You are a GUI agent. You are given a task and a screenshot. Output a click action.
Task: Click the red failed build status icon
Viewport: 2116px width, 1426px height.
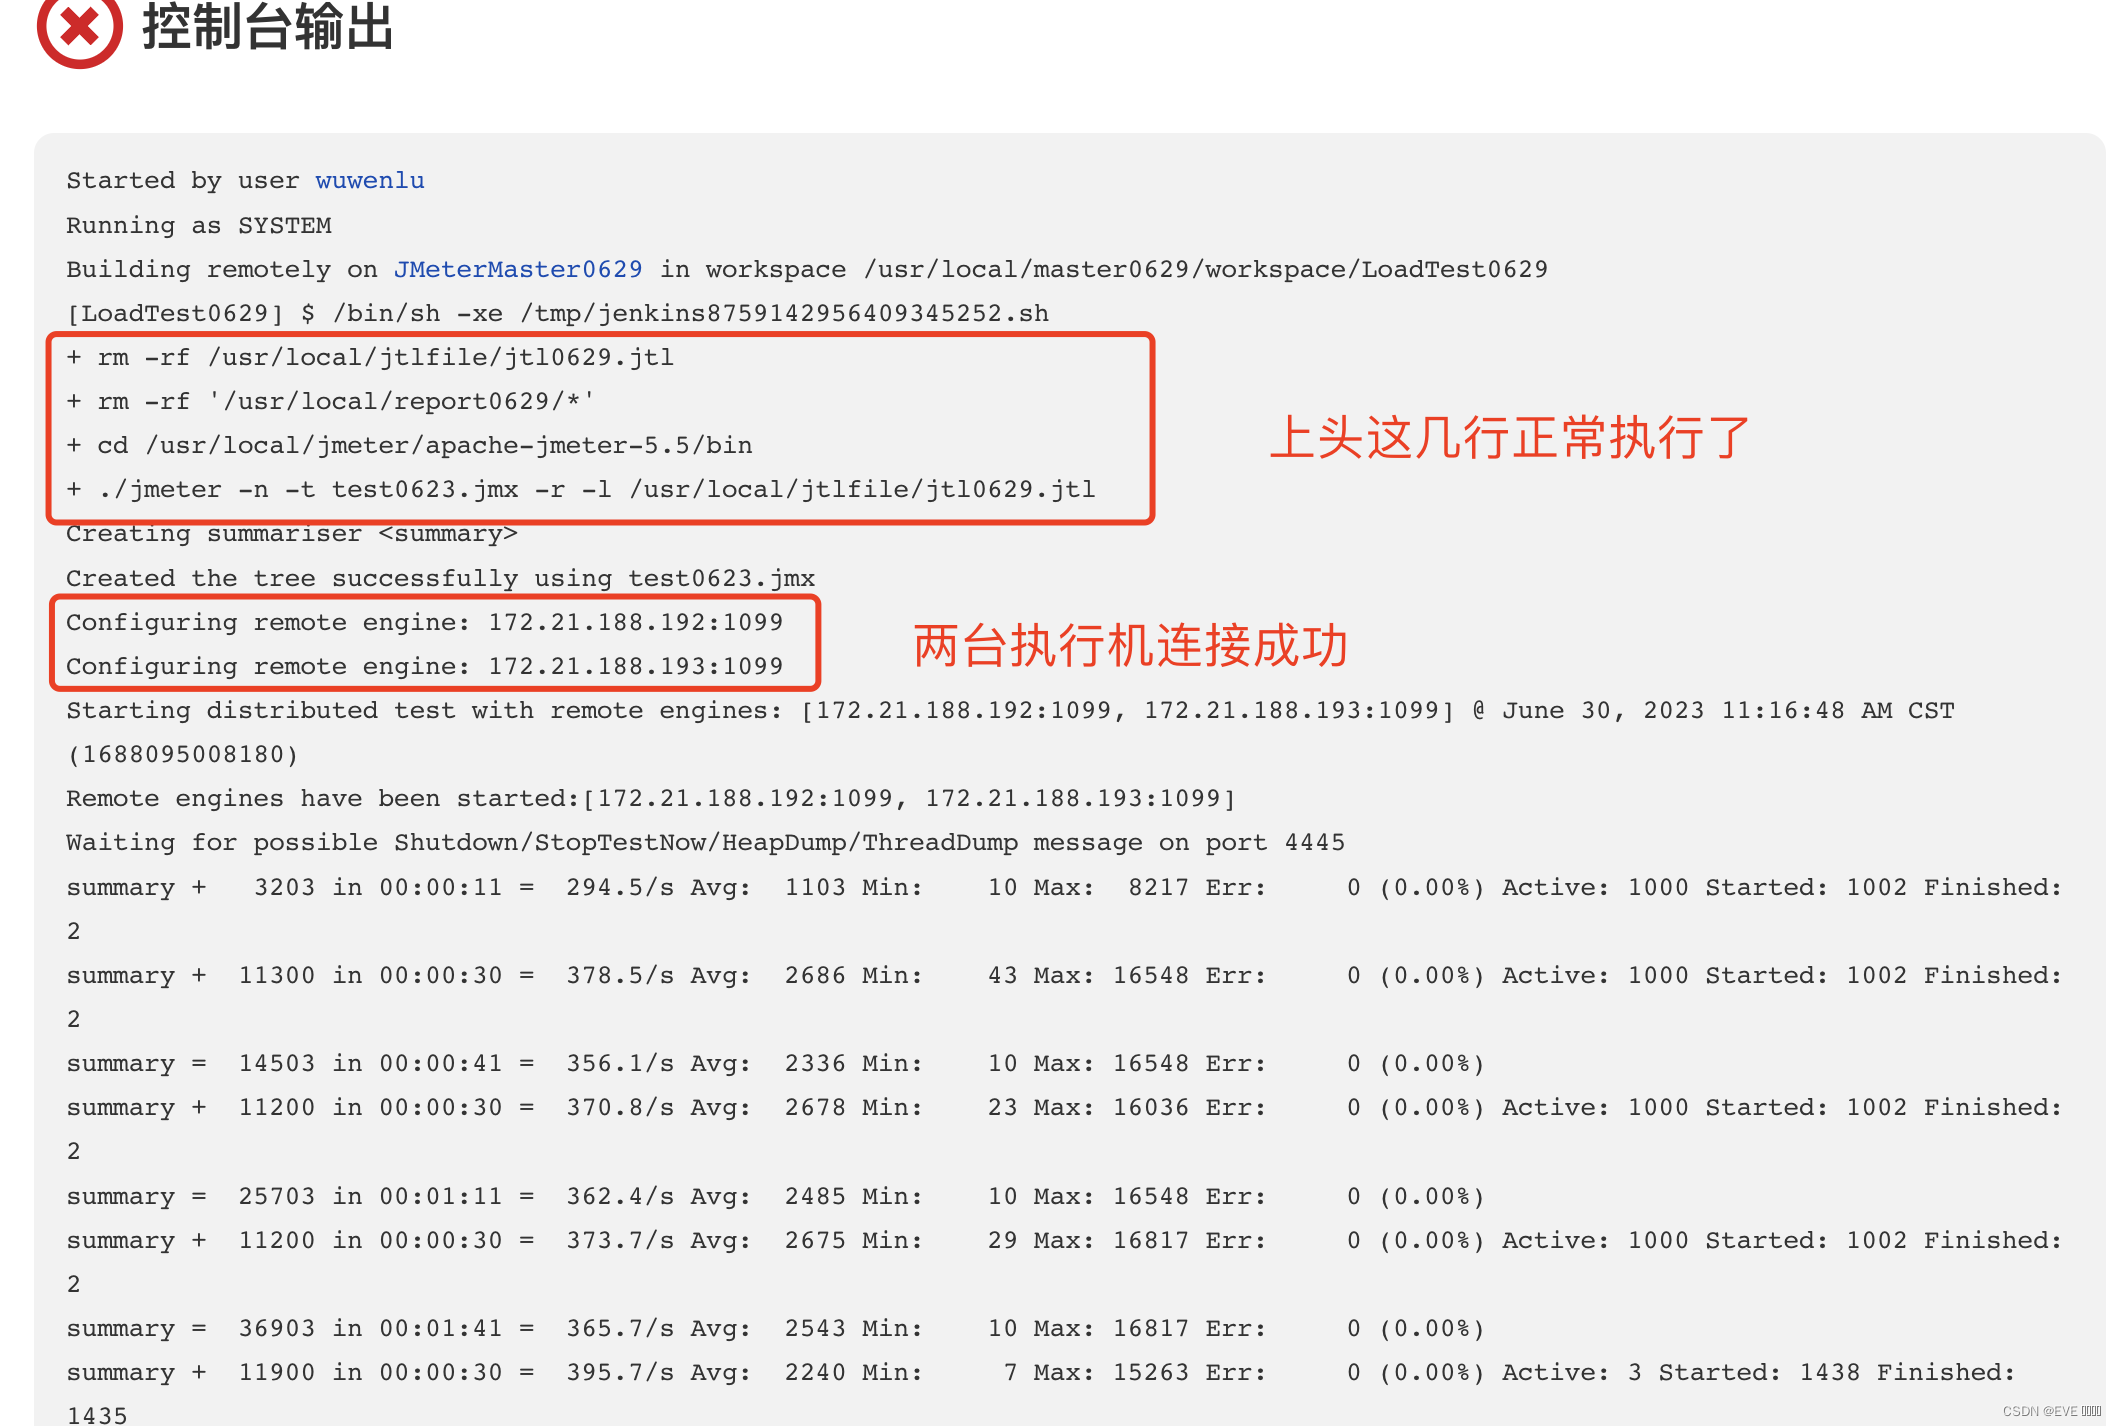click(79, 28)
